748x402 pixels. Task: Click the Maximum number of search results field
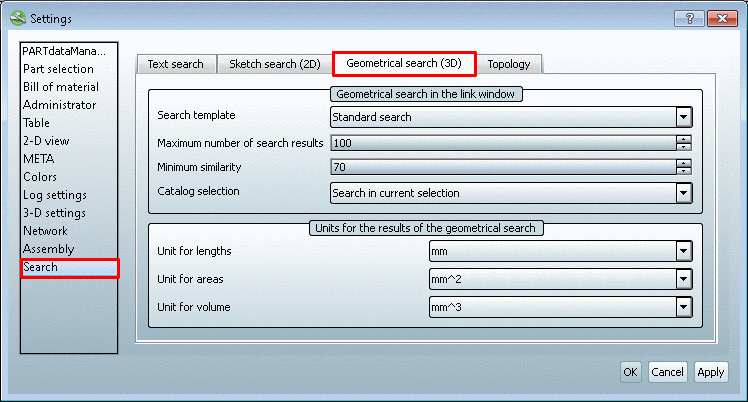pos(503,143)
